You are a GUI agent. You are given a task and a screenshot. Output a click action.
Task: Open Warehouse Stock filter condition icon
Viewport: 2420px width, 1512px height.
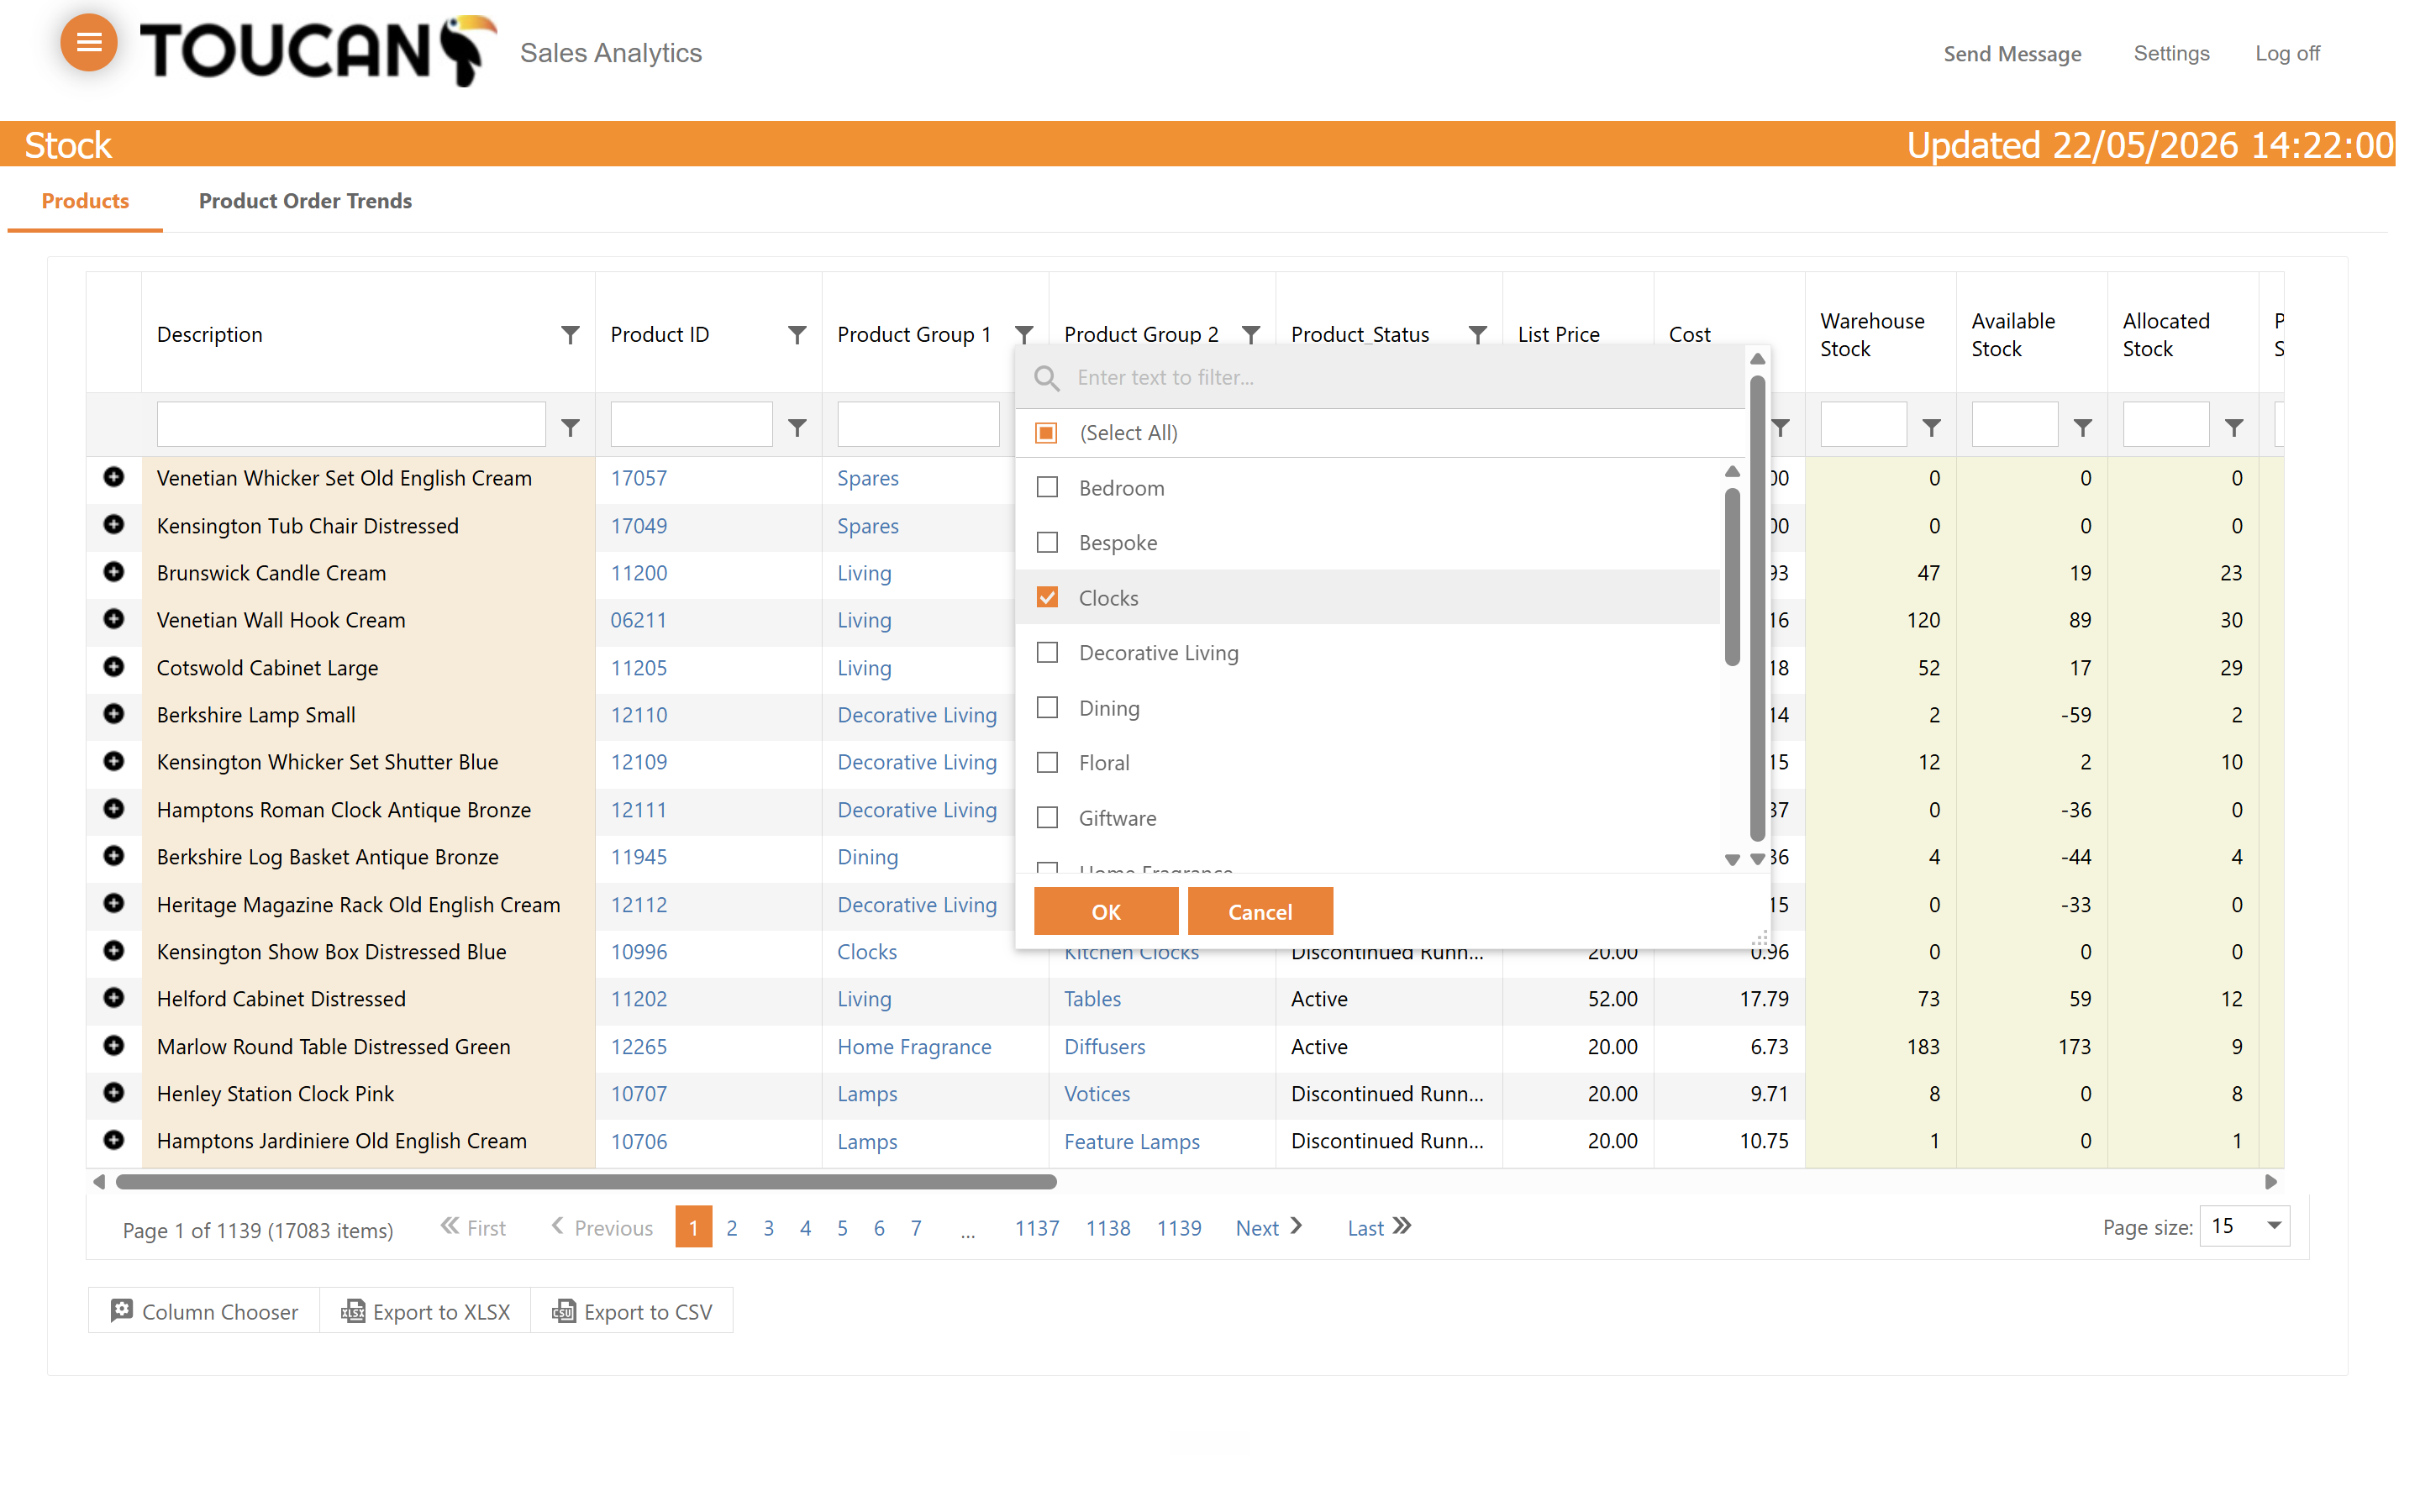(1932, 428)
